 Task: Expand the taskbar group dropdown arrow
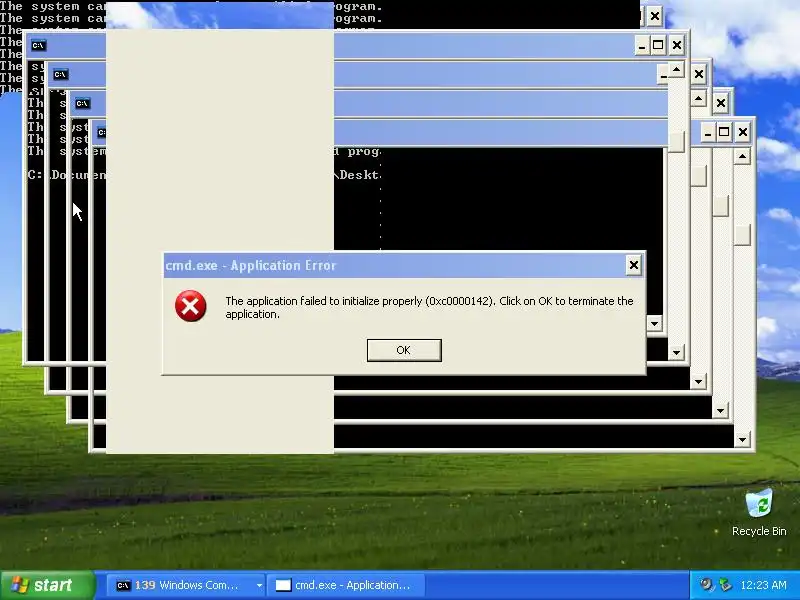(259, 585)
